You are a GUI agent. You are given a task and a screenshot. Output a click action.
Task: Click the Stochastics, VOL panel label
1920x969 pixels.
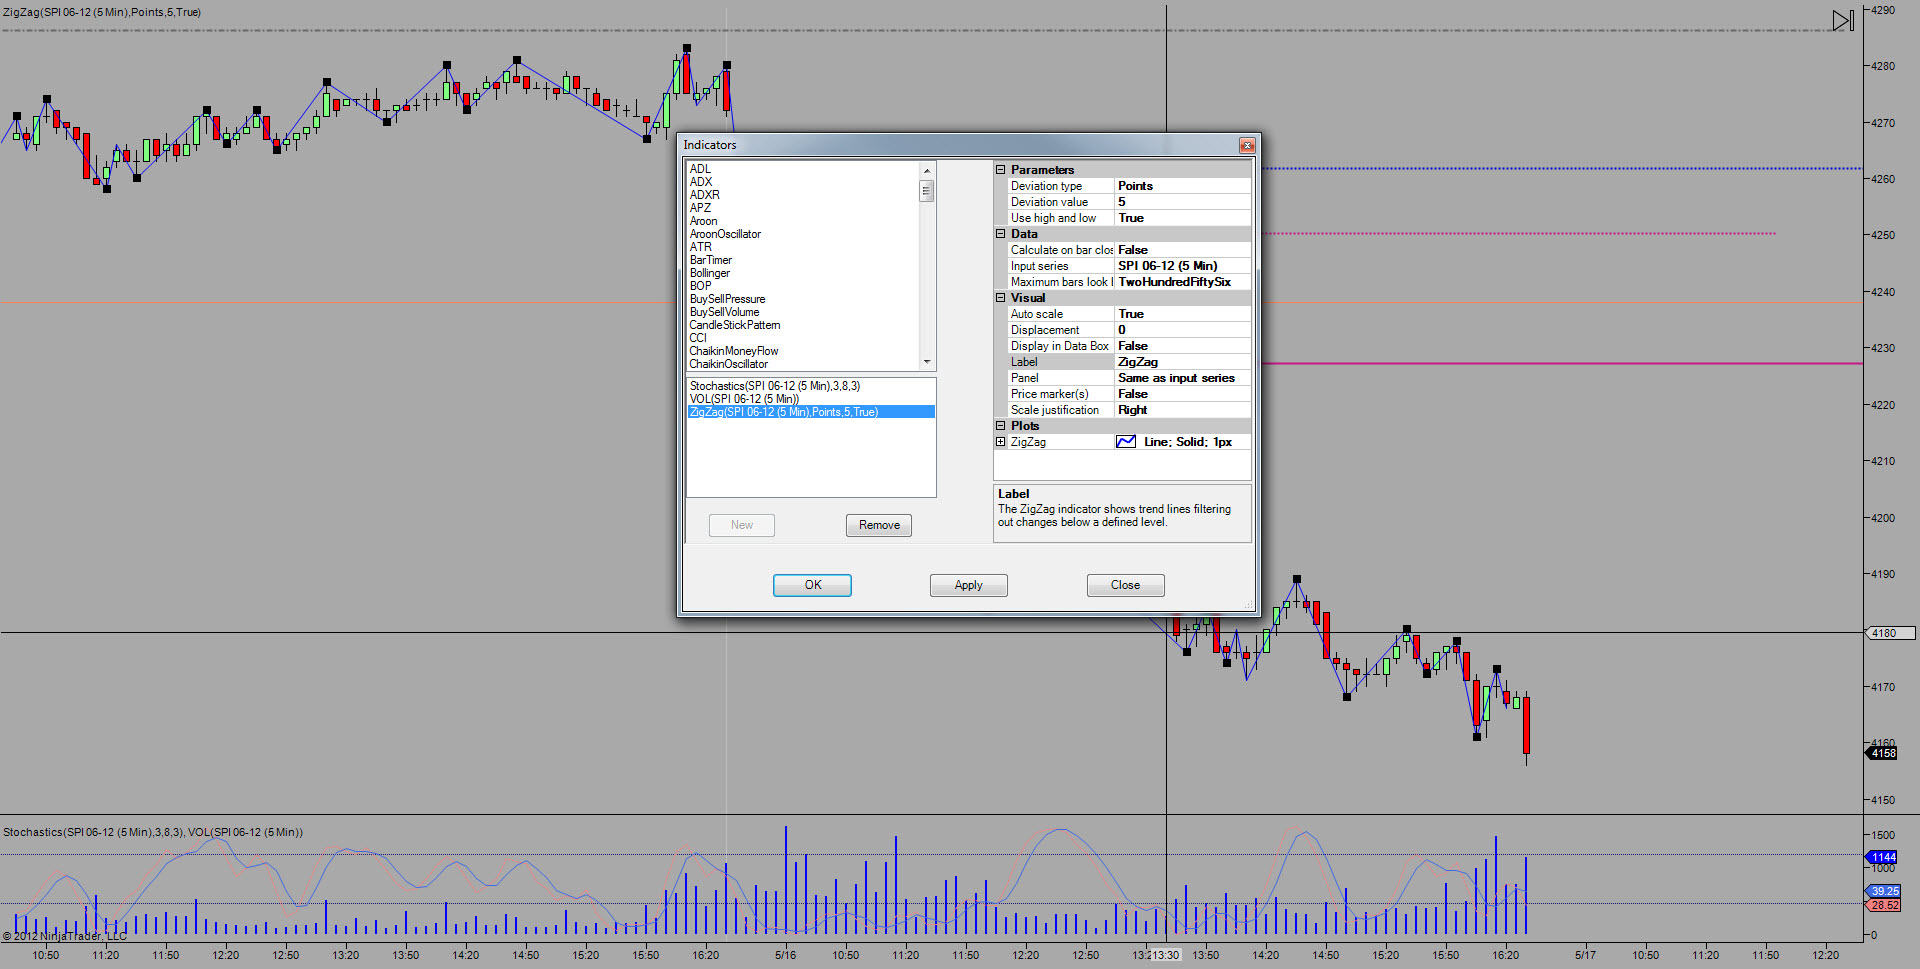click(x=153, y=832)
